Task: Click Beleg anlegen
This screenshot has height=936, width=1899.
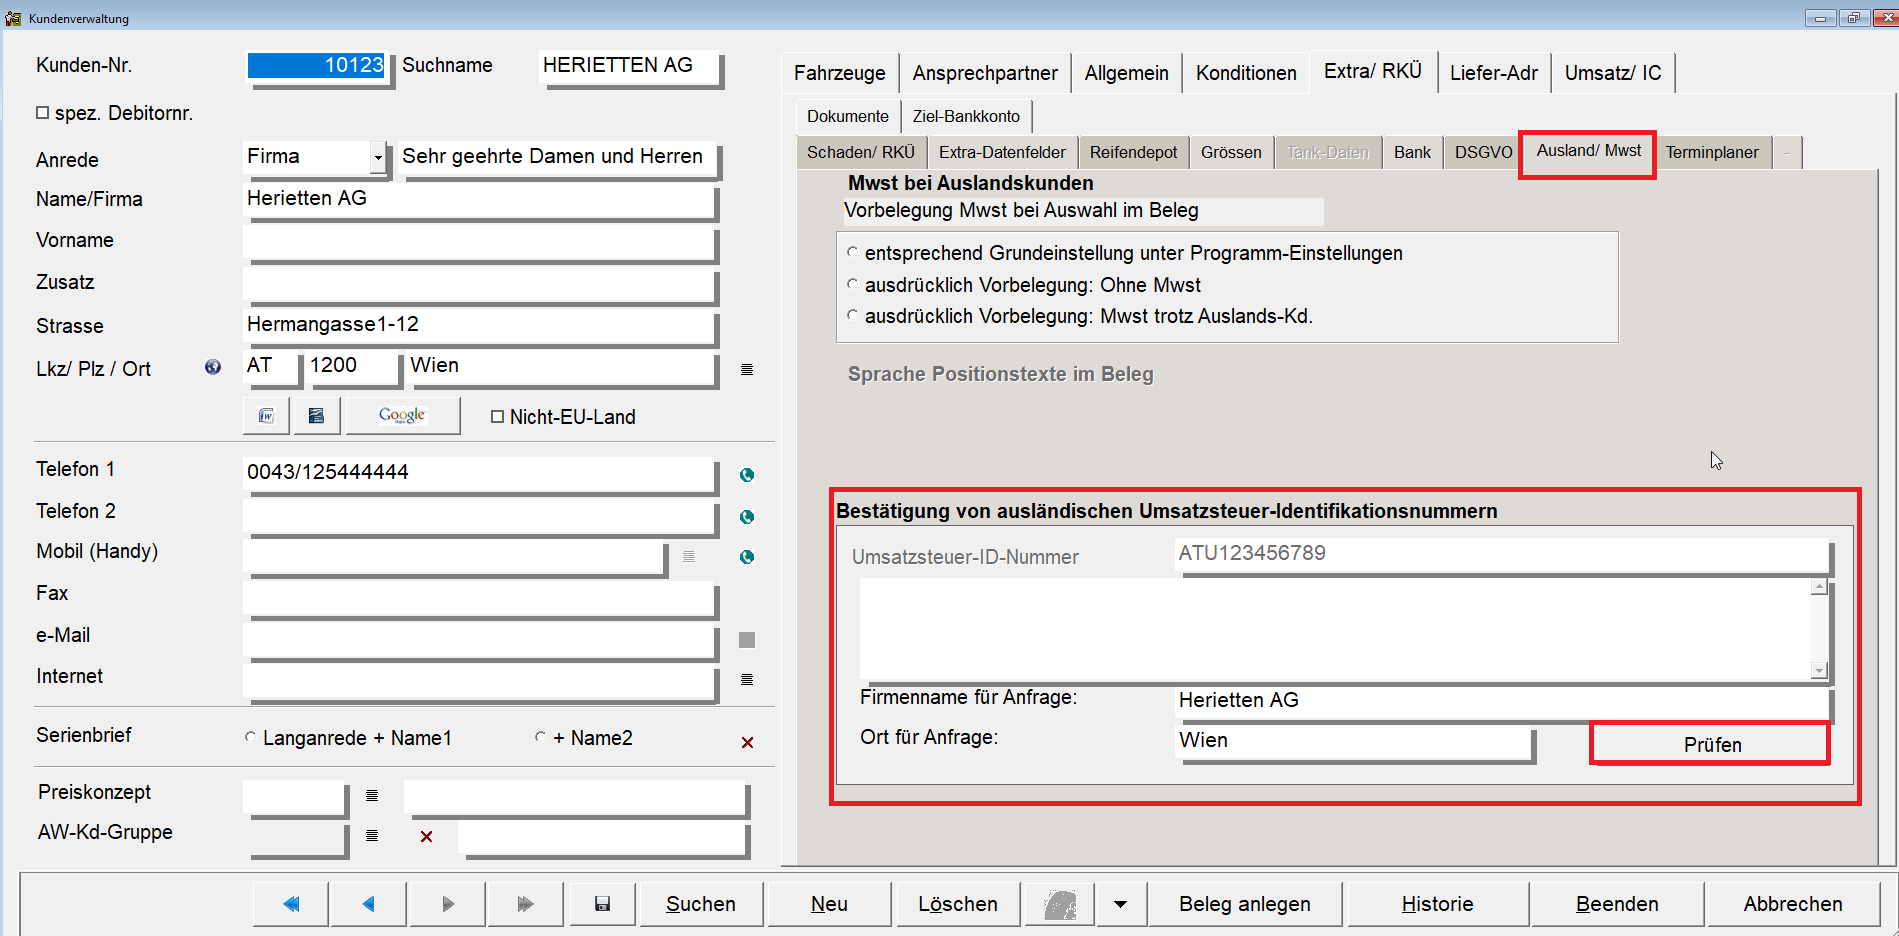Action: tap(1245, 904)
